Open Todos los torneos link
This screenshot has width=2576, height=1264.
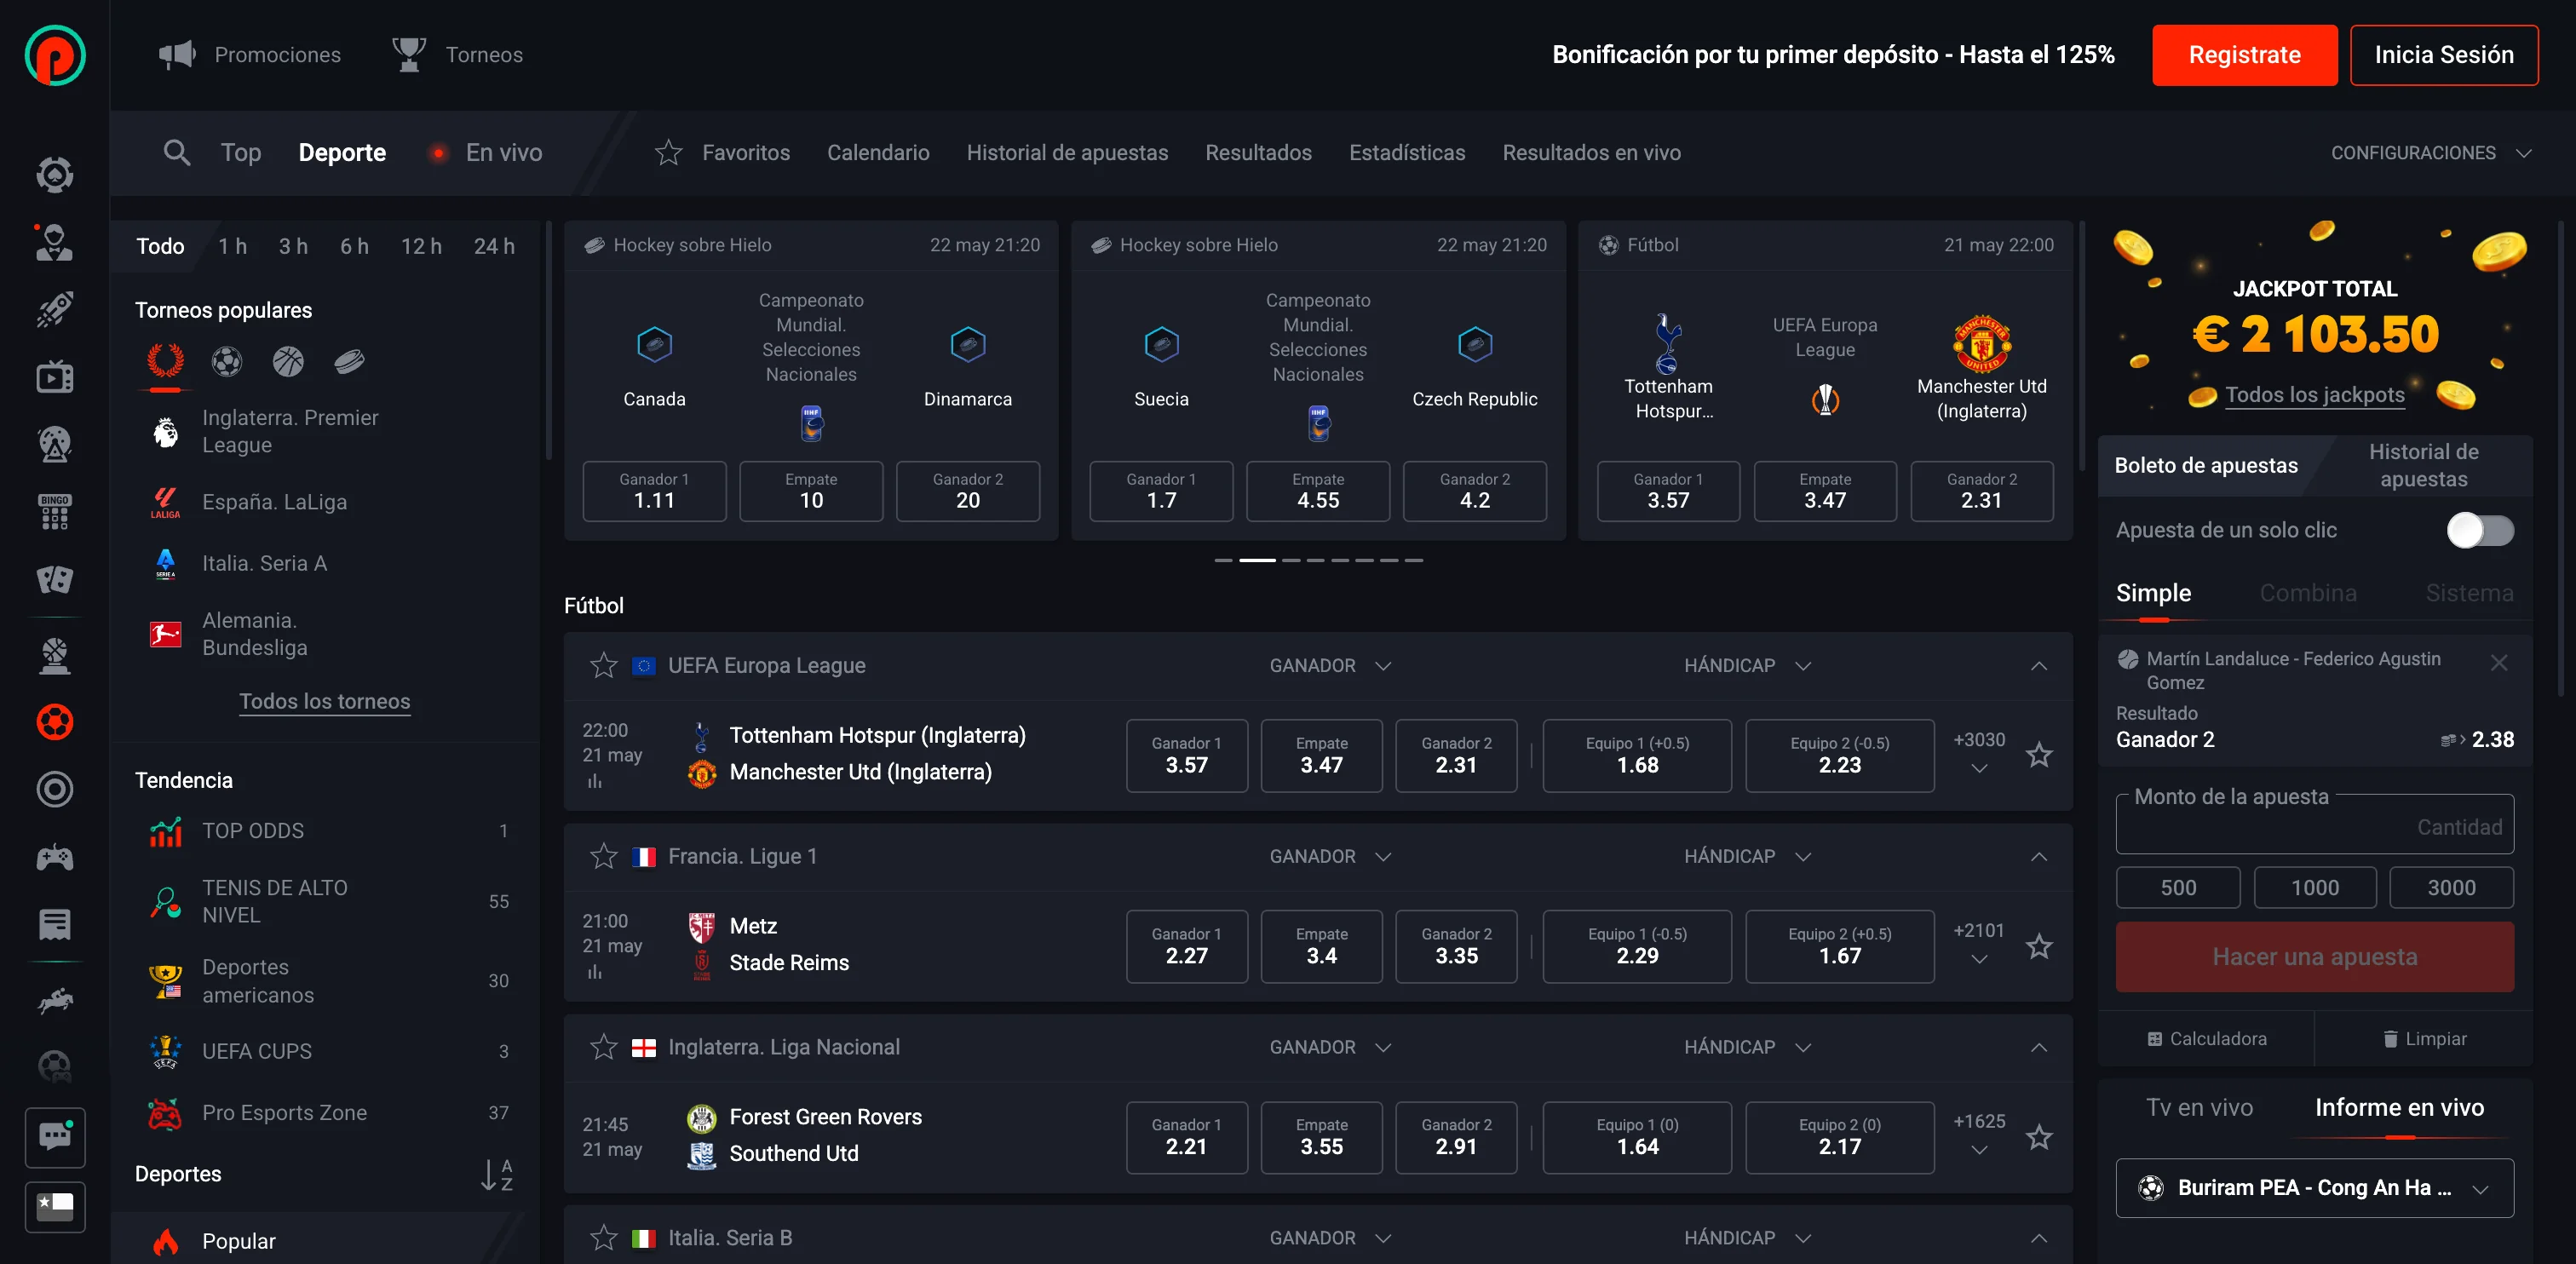tap(324, 701)
